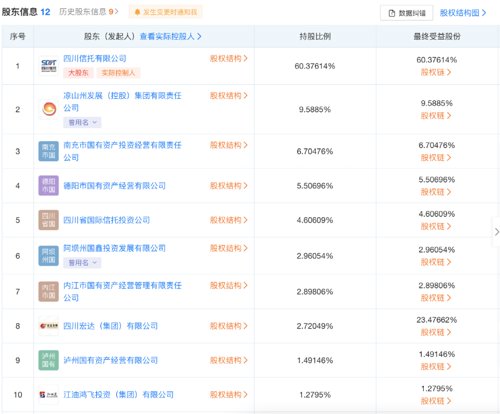Click the 大股东 tag on 四川信托
Image resolution: width=500 pixels, height=414 pixels.
tap(78, 73)
